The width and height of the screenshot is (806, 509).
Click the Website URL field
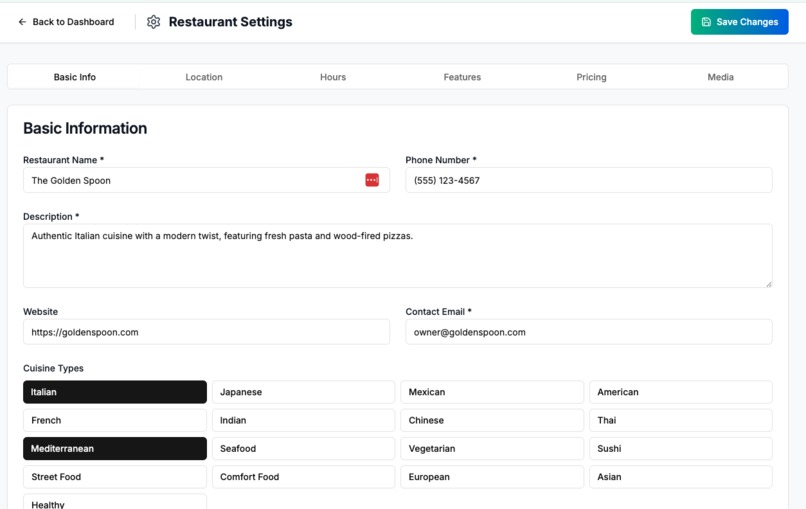coord(206,332)
